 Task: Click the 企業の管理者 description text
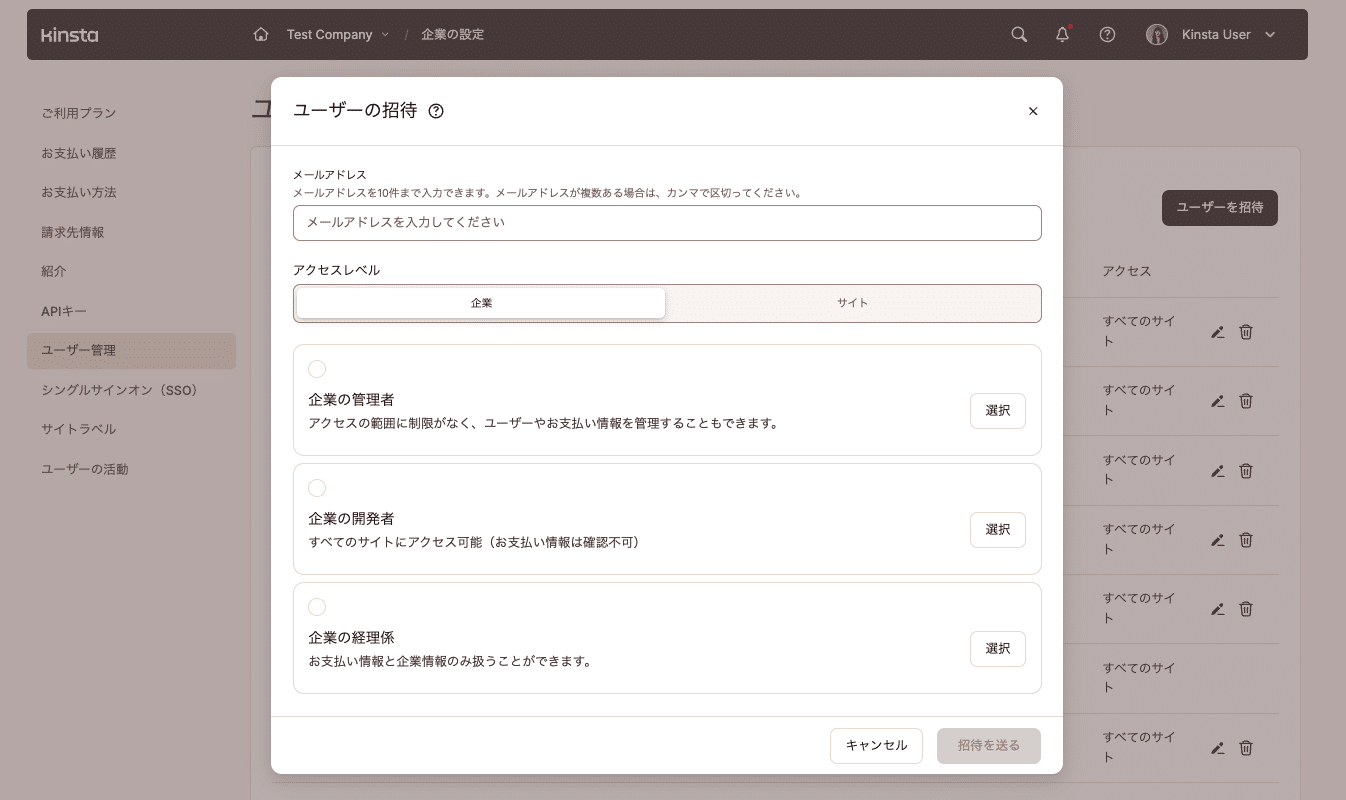pos(543,423)
